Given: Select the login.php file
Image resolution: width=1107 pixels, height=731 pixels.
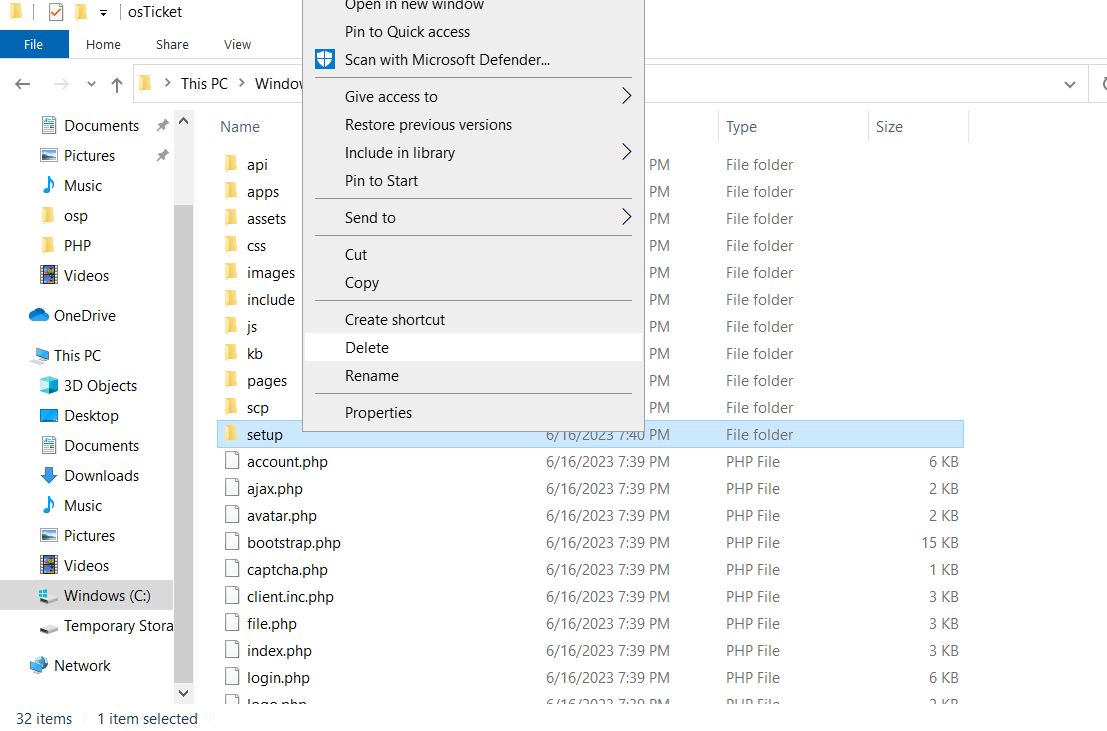Looking at the screenshot, I should 278,677.
